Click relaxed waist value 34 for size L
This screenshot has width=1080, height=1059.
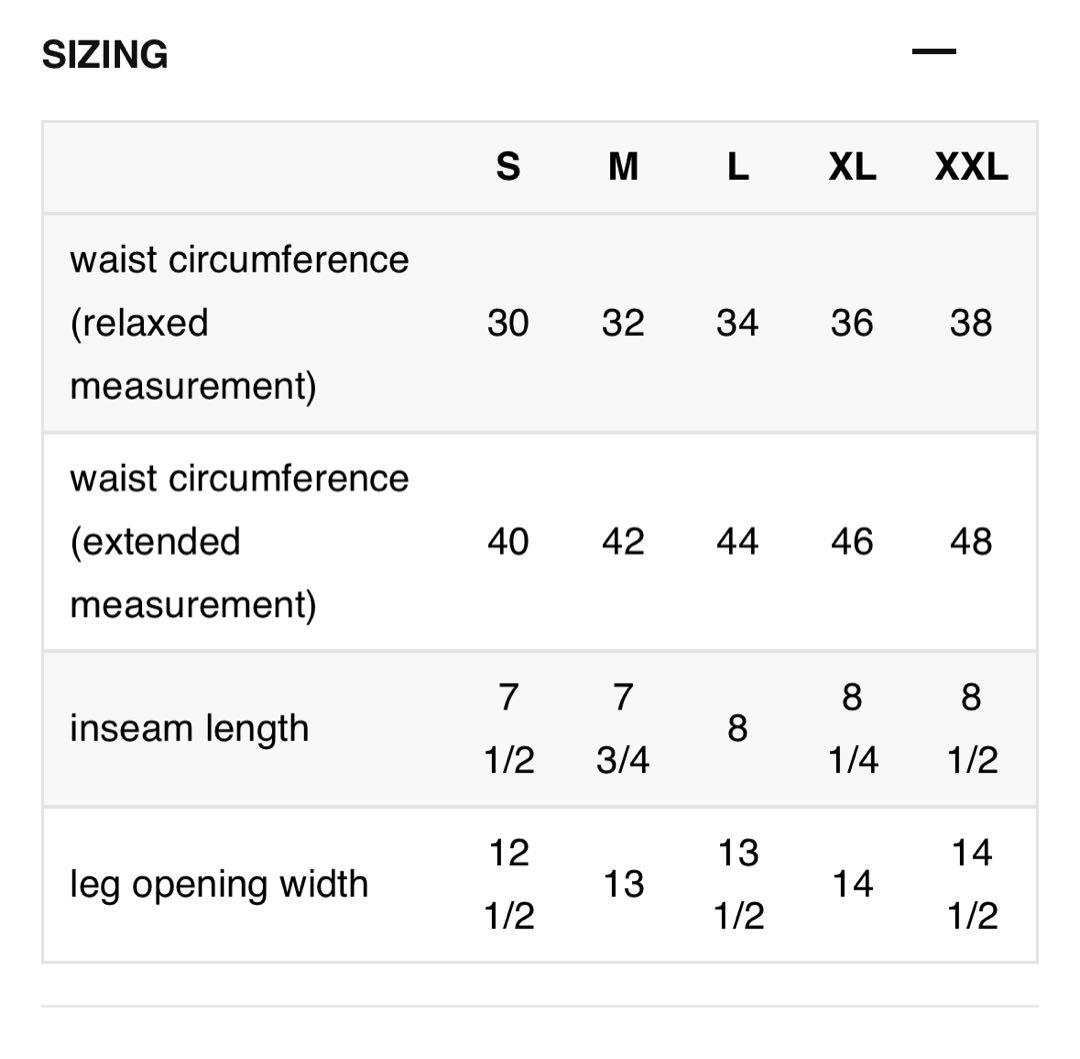click(737, 323)
